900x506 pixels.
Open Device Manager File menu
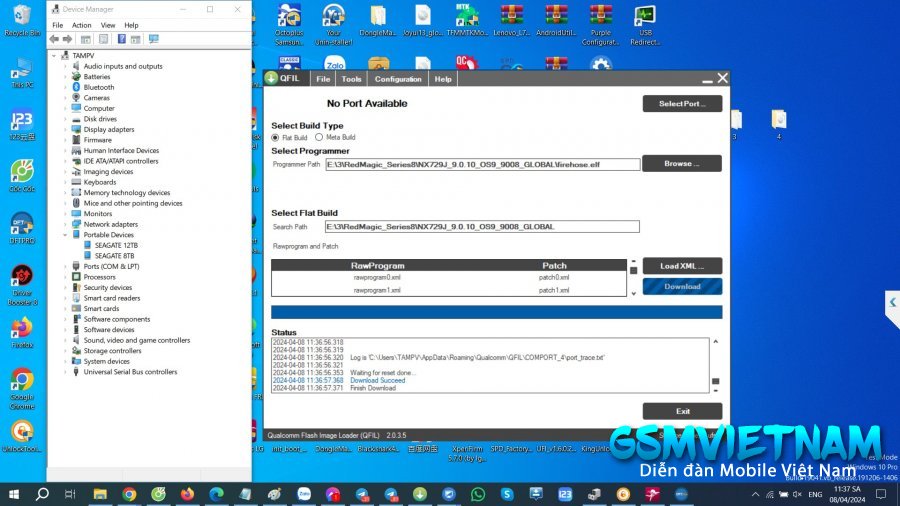click(x=57, y=25)
